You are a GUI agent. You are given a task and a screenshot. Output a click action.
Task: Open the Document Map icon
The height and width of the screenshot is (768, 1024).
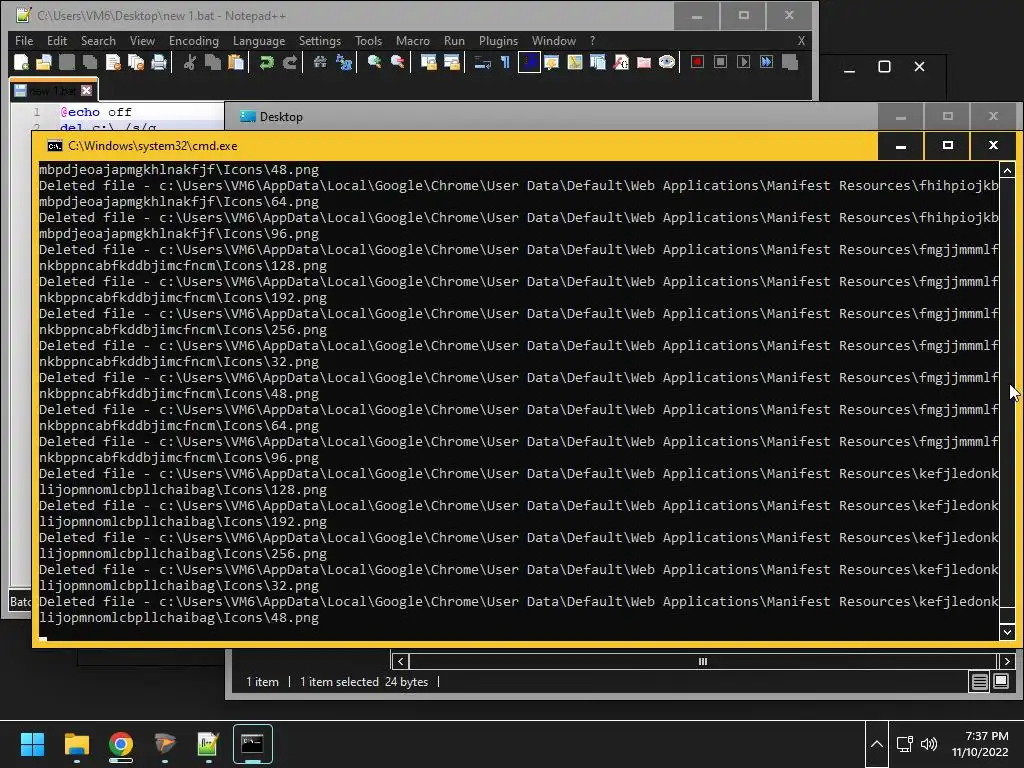click(575, 63)
